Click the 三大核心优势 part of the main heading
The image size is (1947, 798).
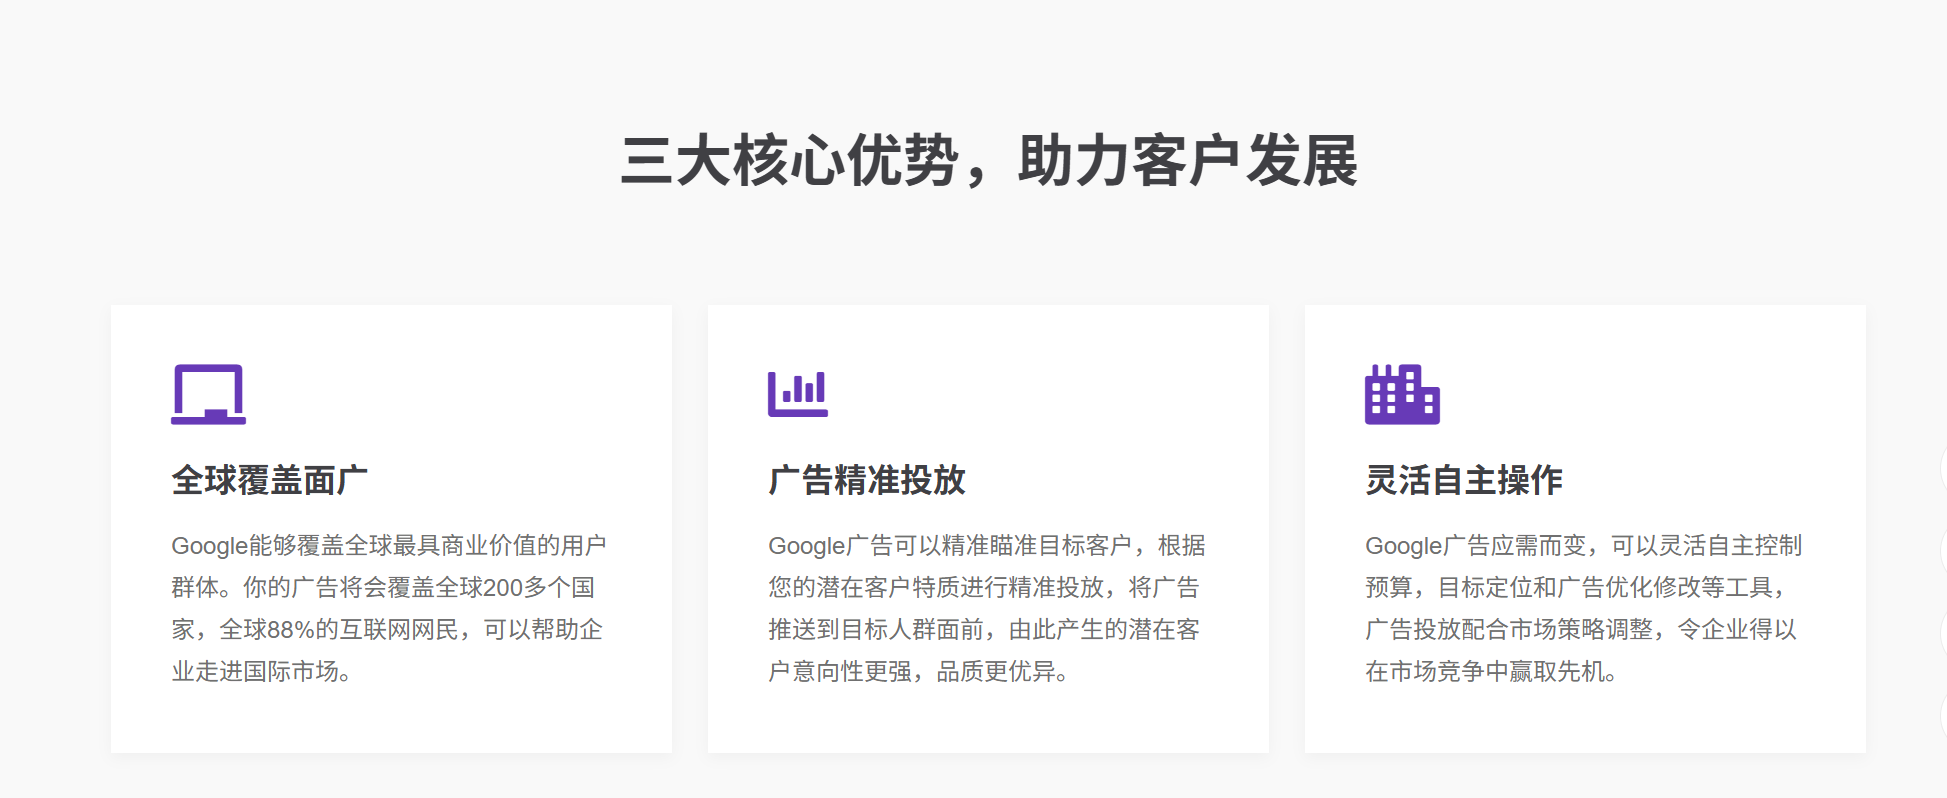pos(789,161)
